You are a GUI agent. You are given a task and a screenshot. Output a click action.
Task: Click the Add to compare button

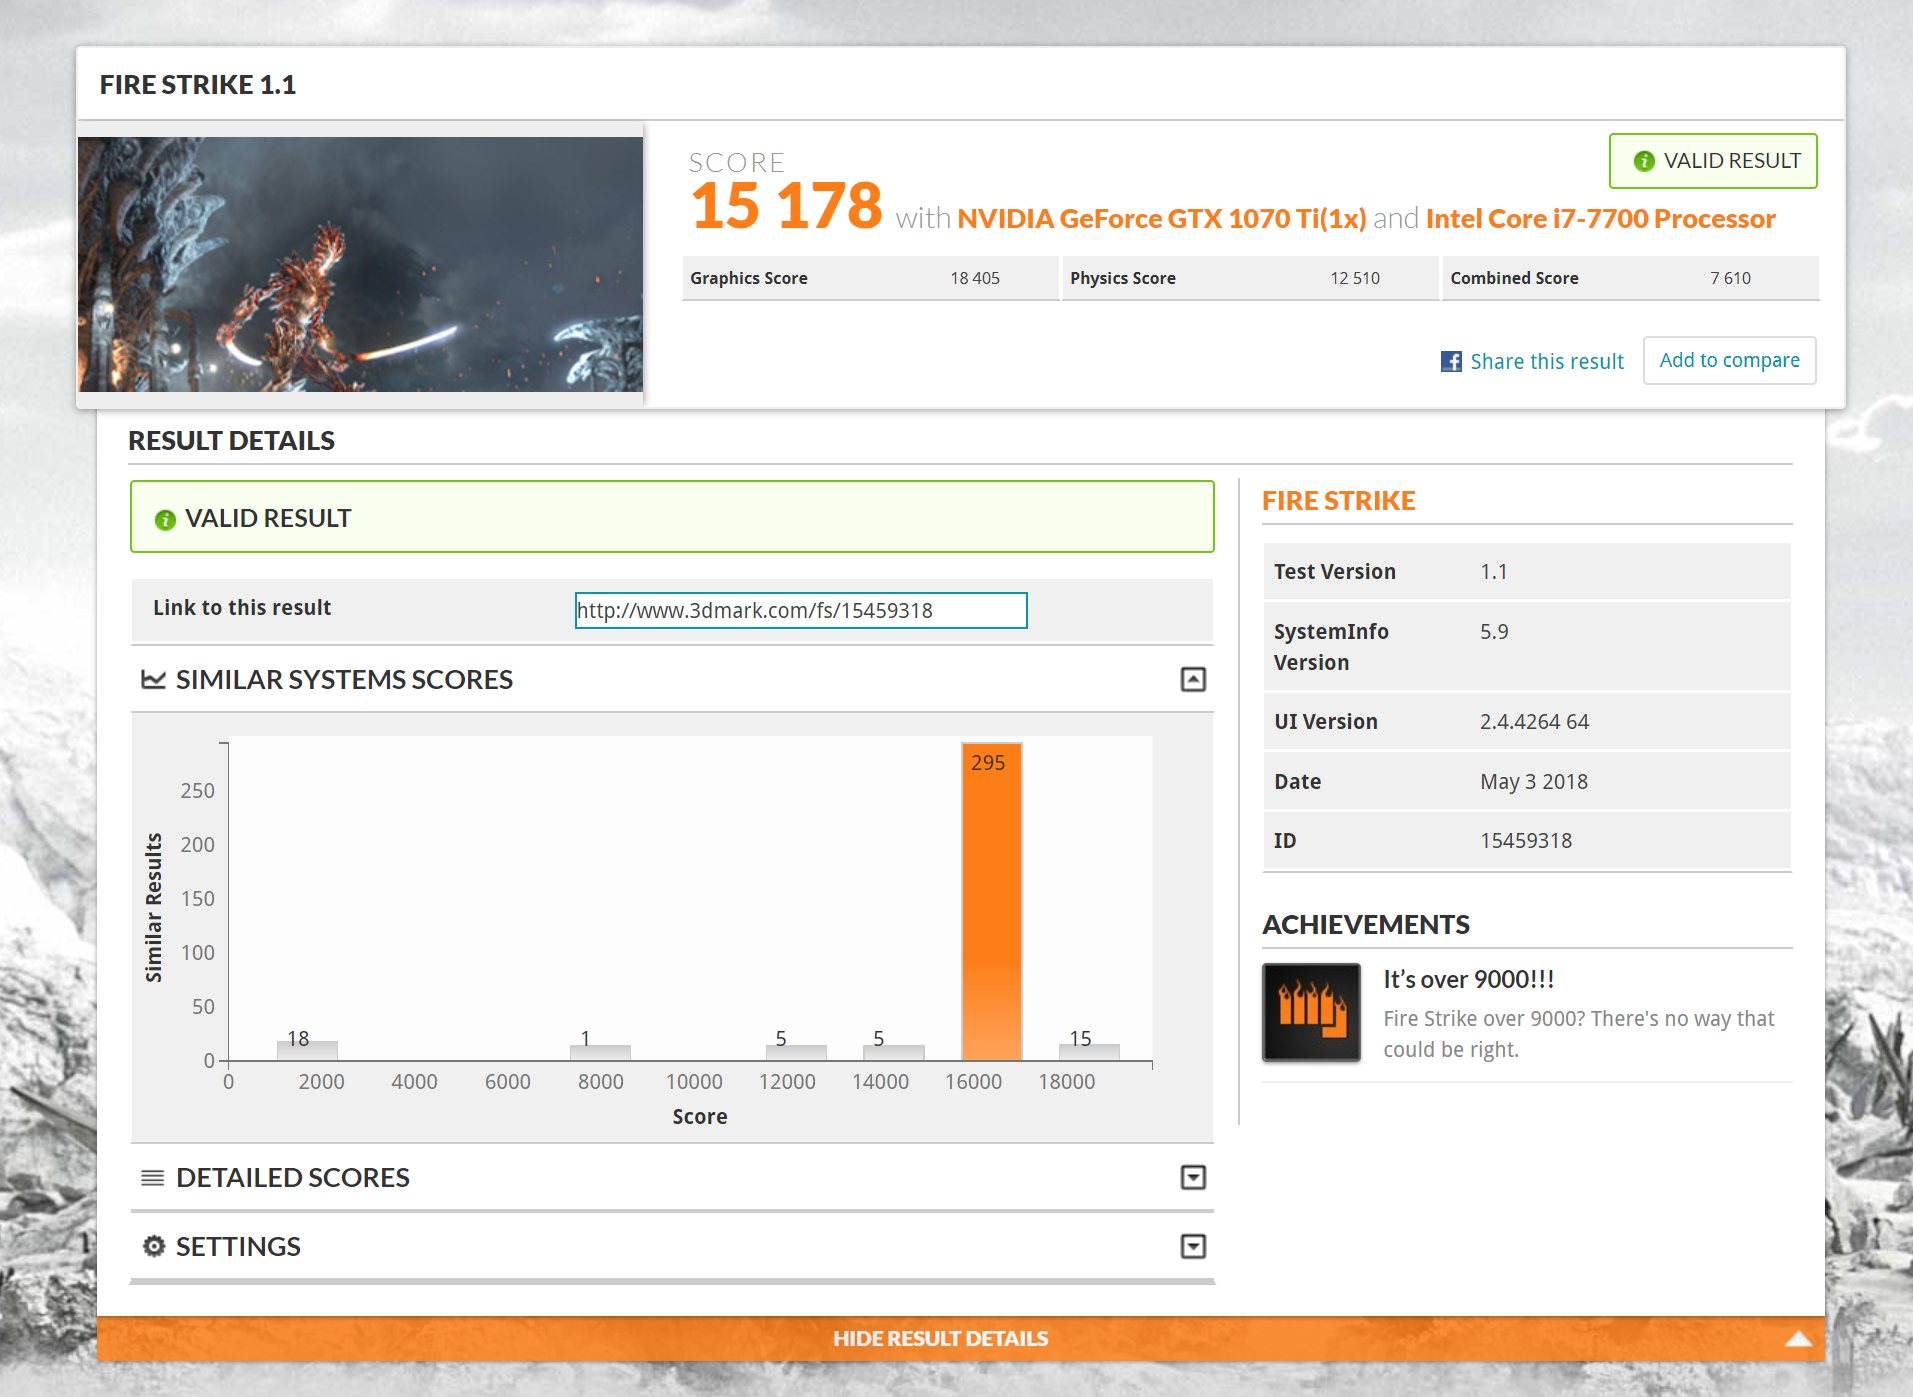(1730, 360)
